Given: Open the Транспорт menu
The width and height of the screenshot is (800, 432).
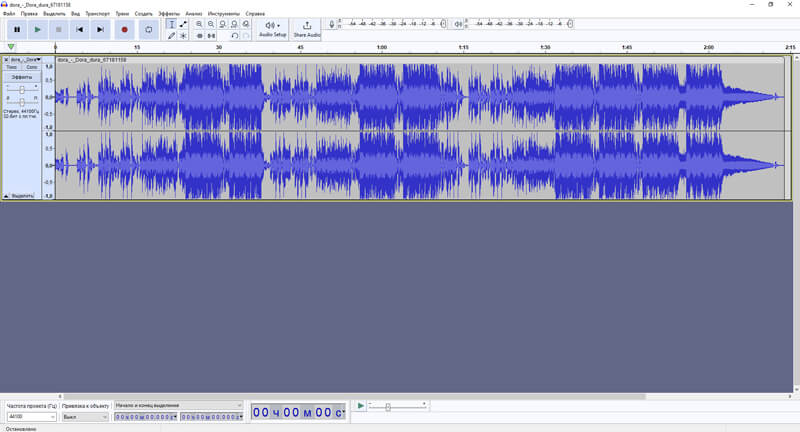Looking at the screenshot, I should 97,14.
